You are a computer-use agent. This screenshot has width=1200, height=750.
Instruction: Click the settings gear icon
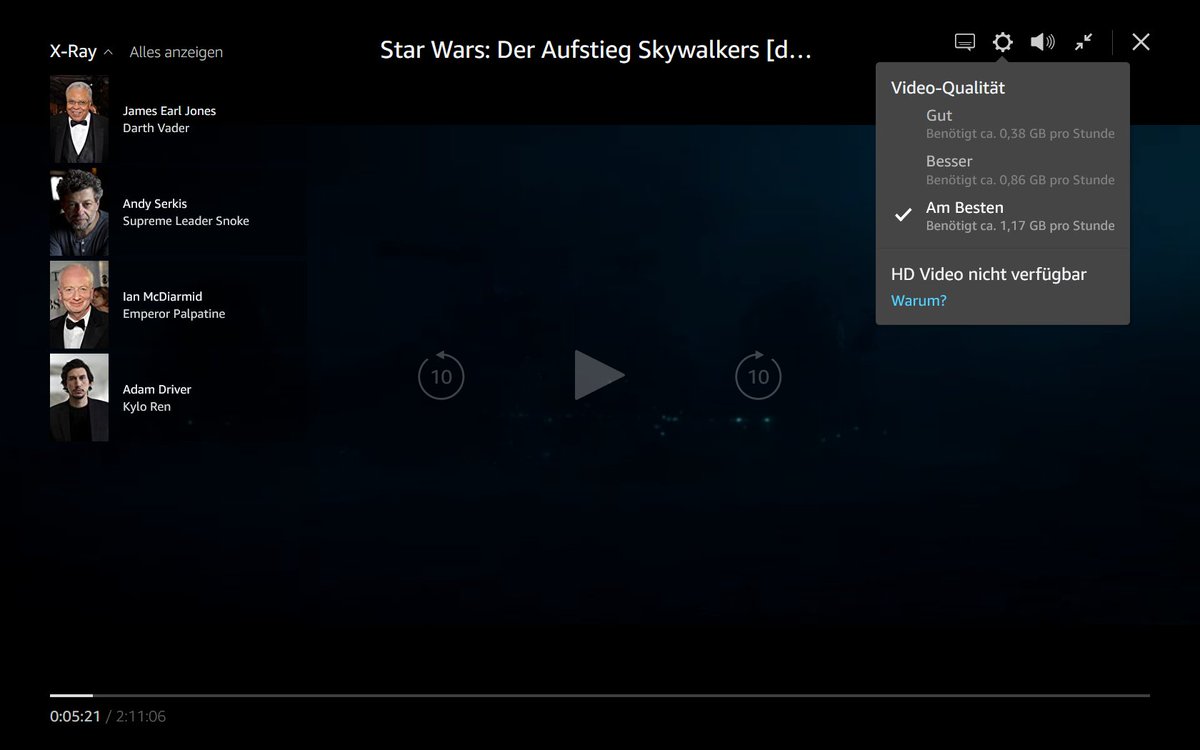tap(1002, 42)
